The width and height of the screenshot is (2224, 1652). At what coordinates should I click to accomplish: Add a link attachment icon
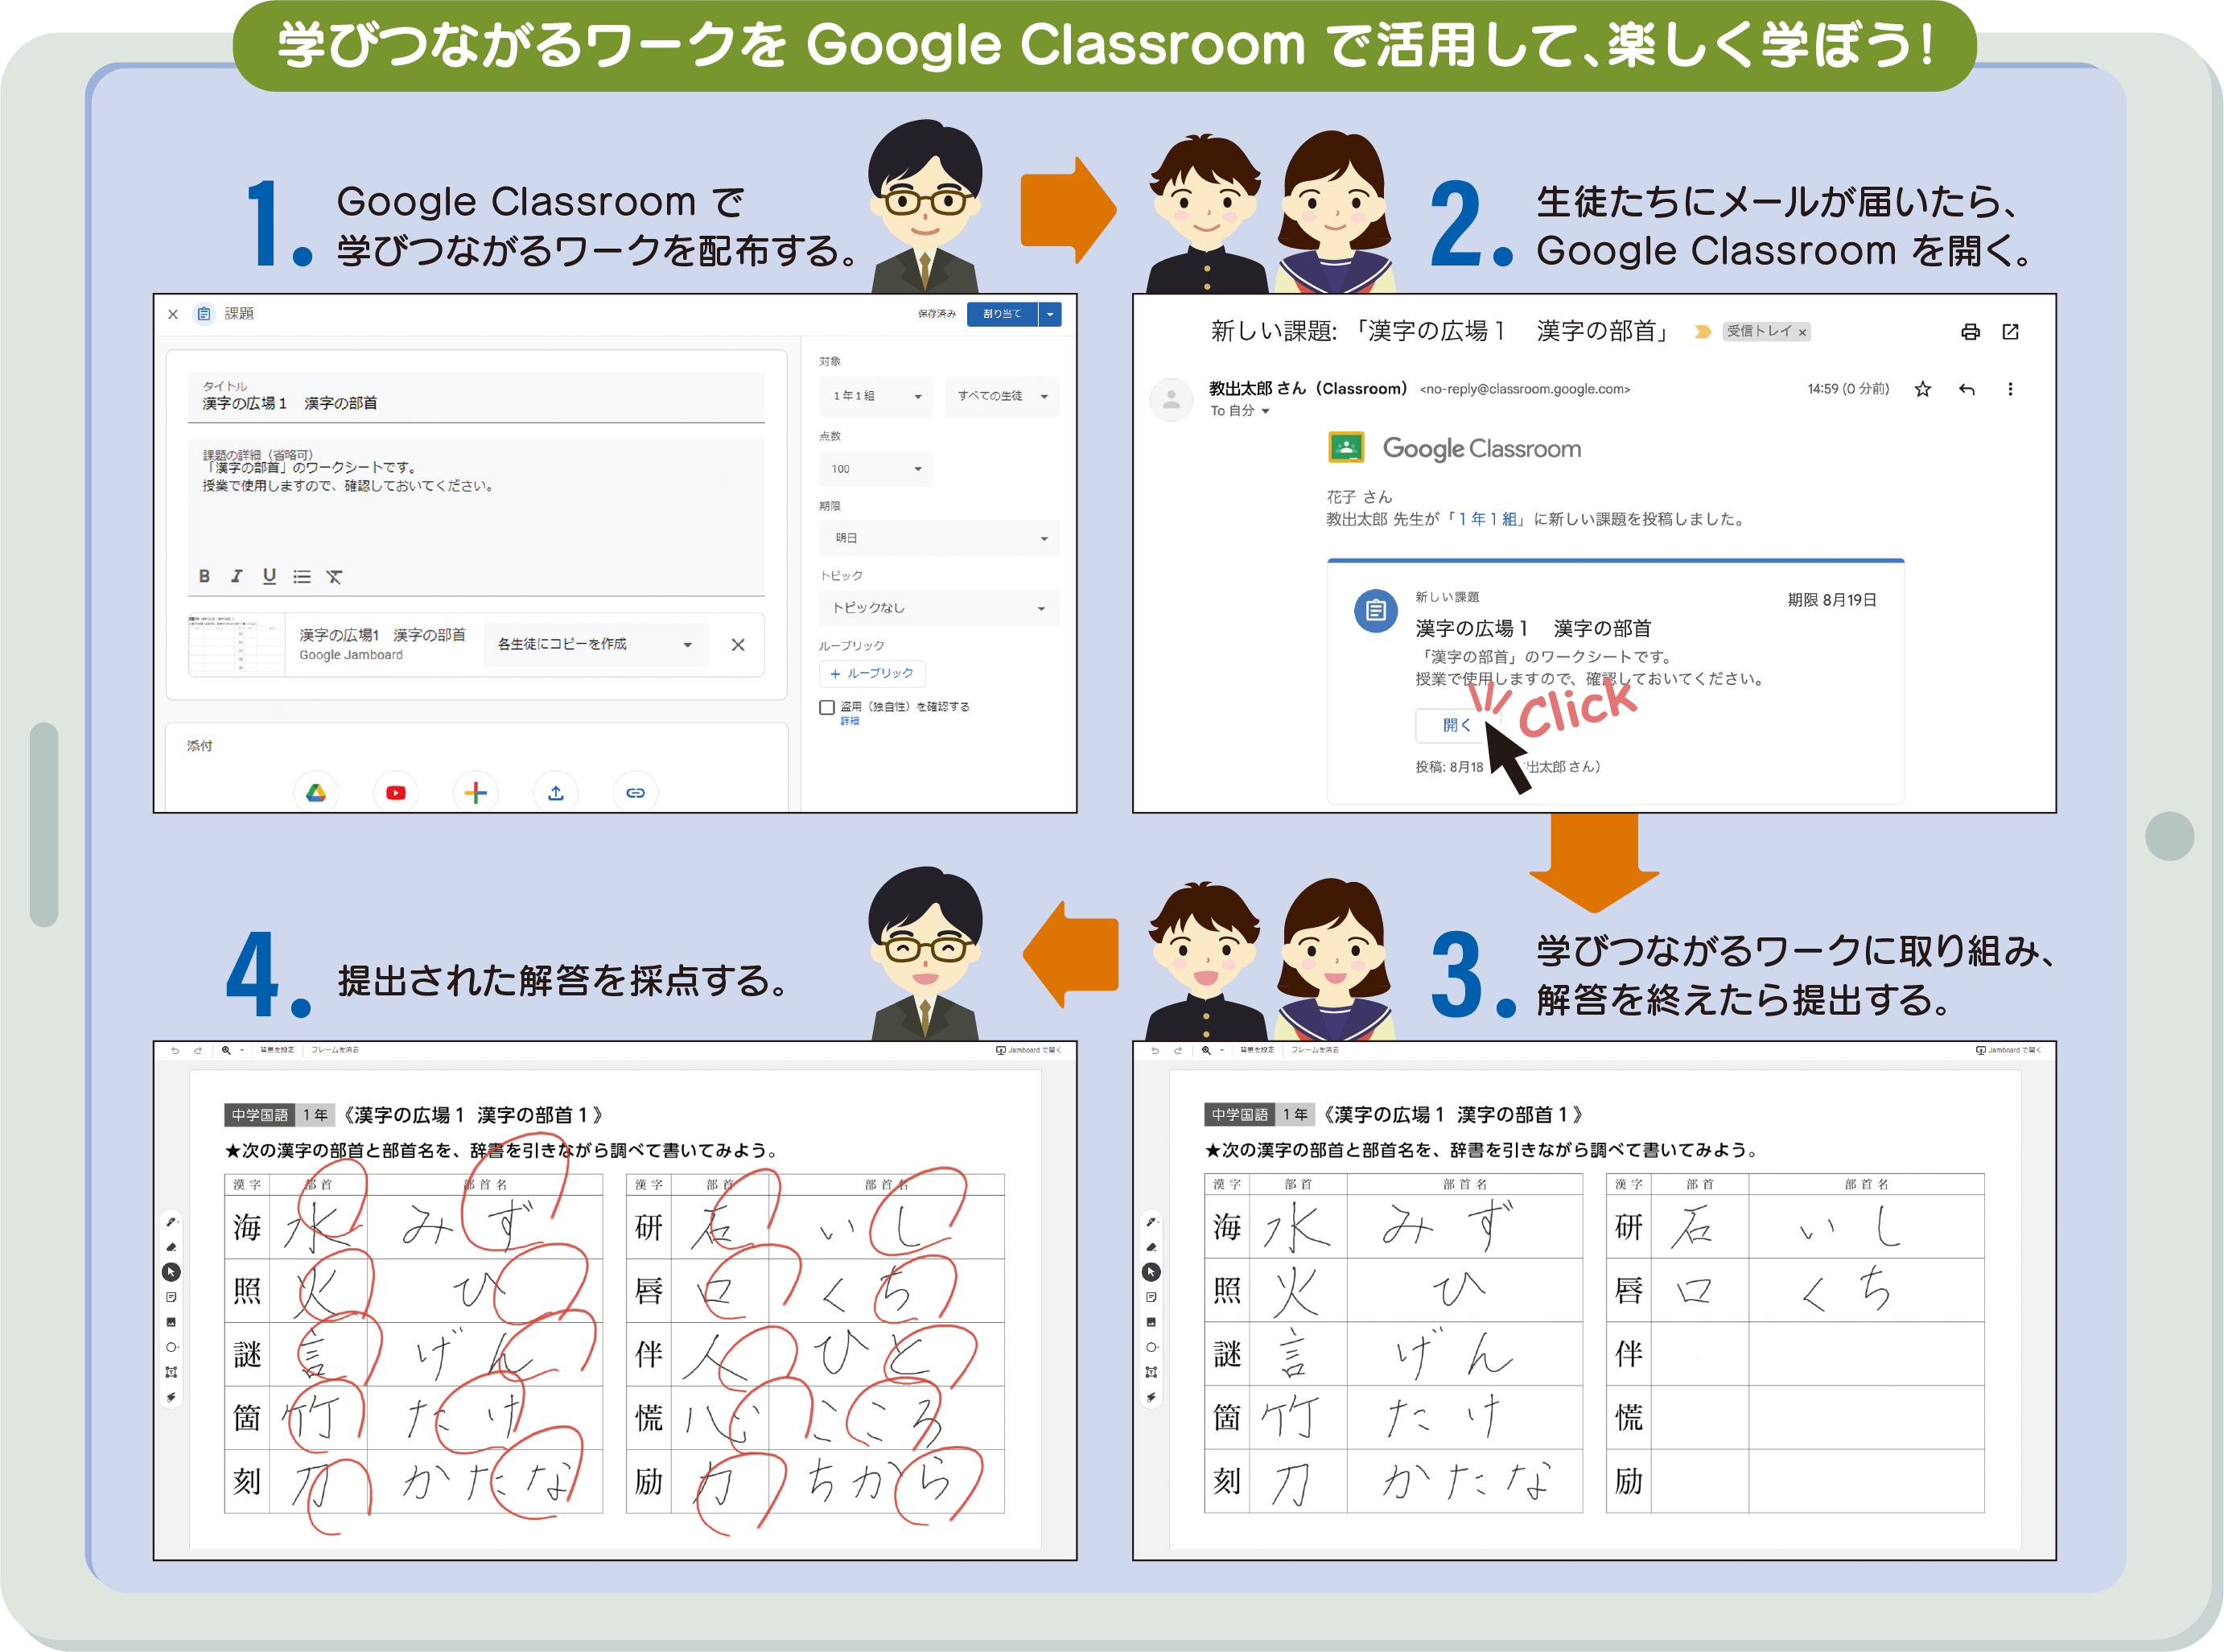[635, 793]
